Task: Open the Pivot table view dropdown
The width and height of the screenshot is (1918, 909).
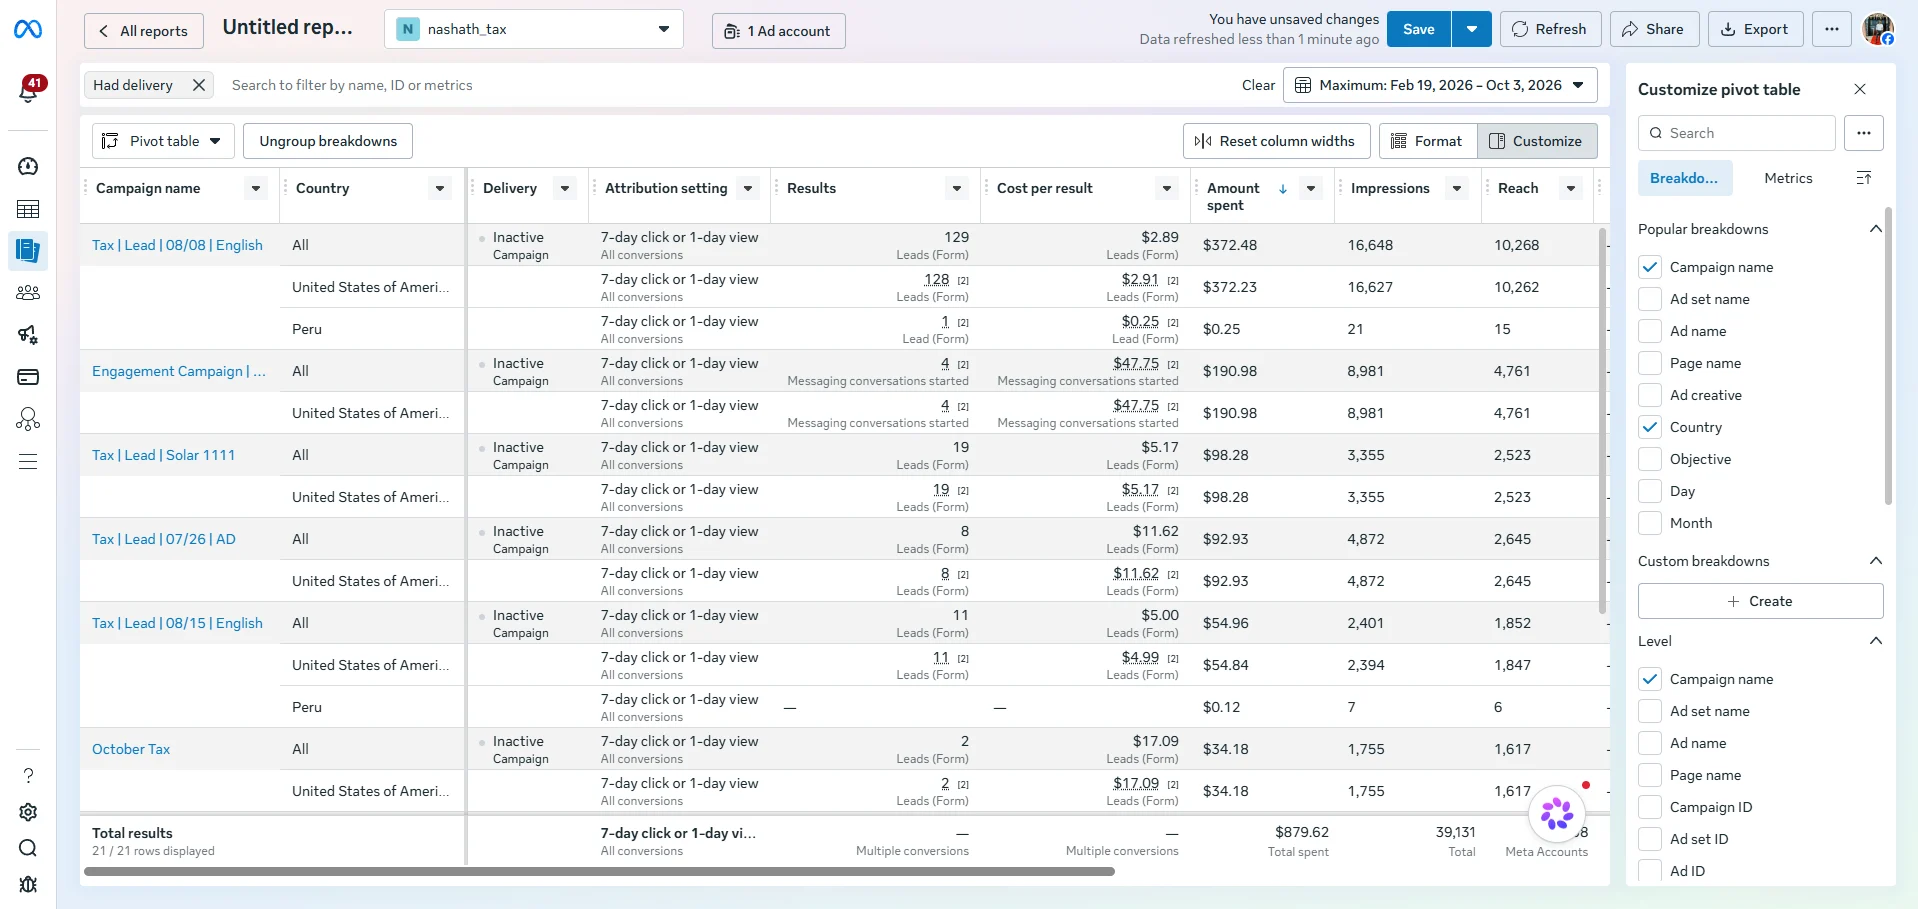Action: click(x=164, y=141)
